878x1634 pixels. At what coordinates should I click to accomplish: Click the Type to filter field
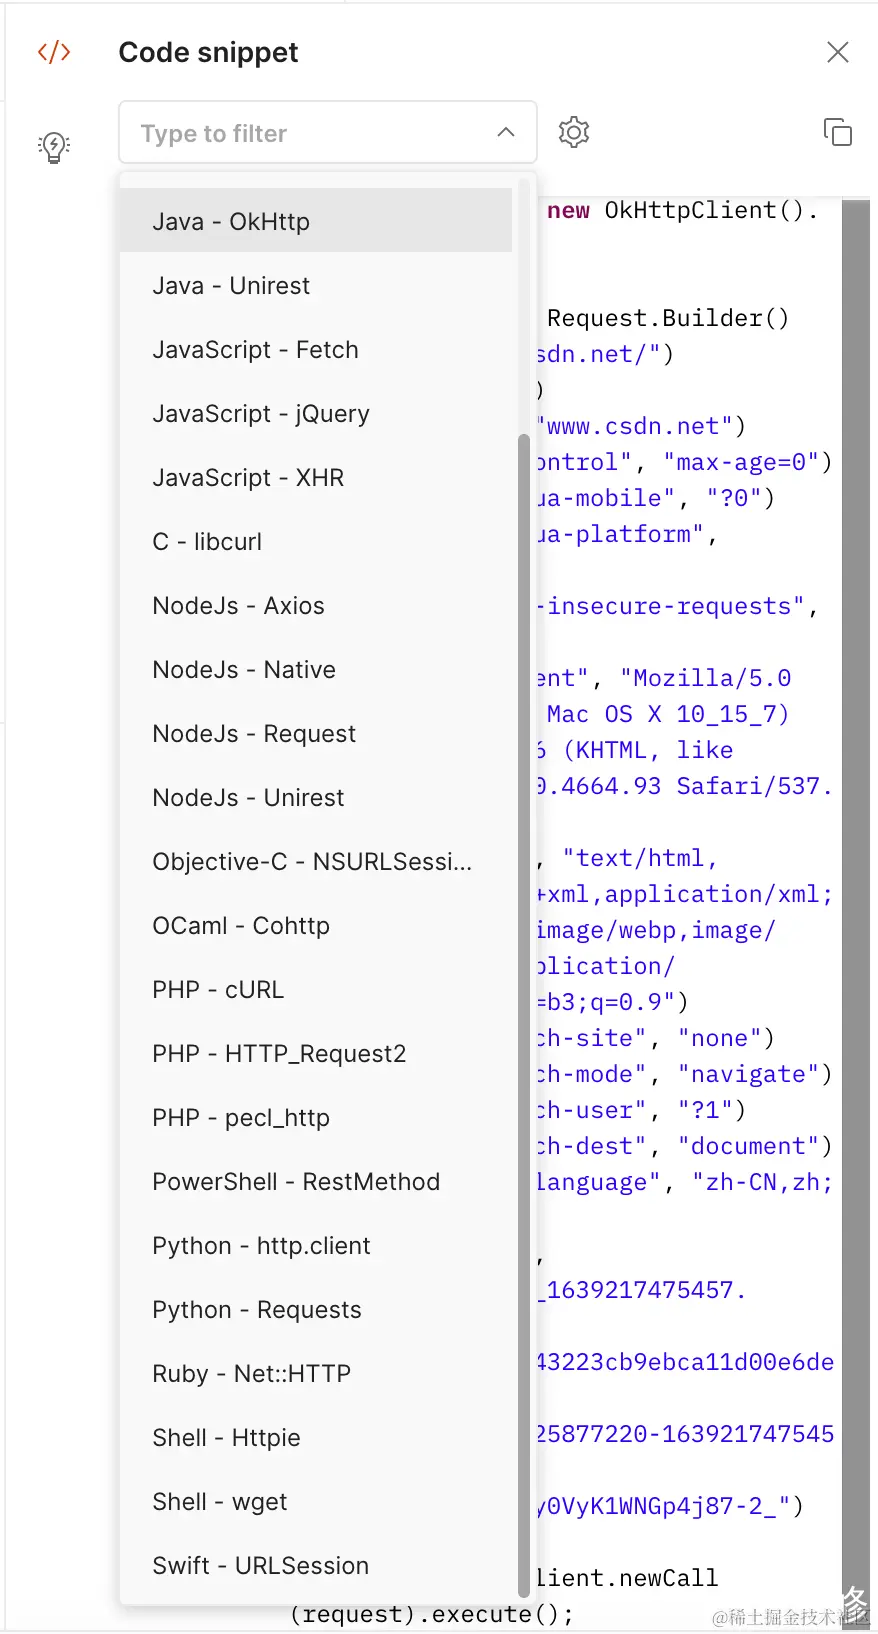point(328,132)
